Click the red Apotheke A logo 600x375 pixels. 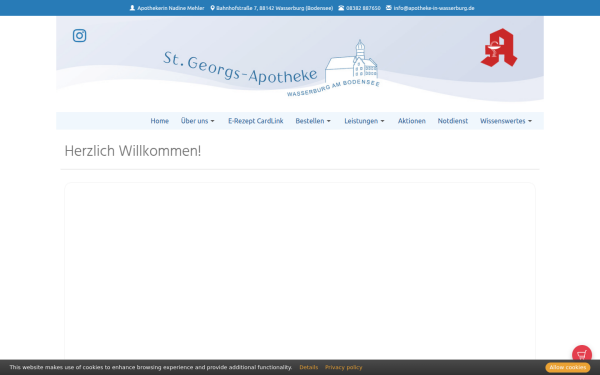point(499,47)
